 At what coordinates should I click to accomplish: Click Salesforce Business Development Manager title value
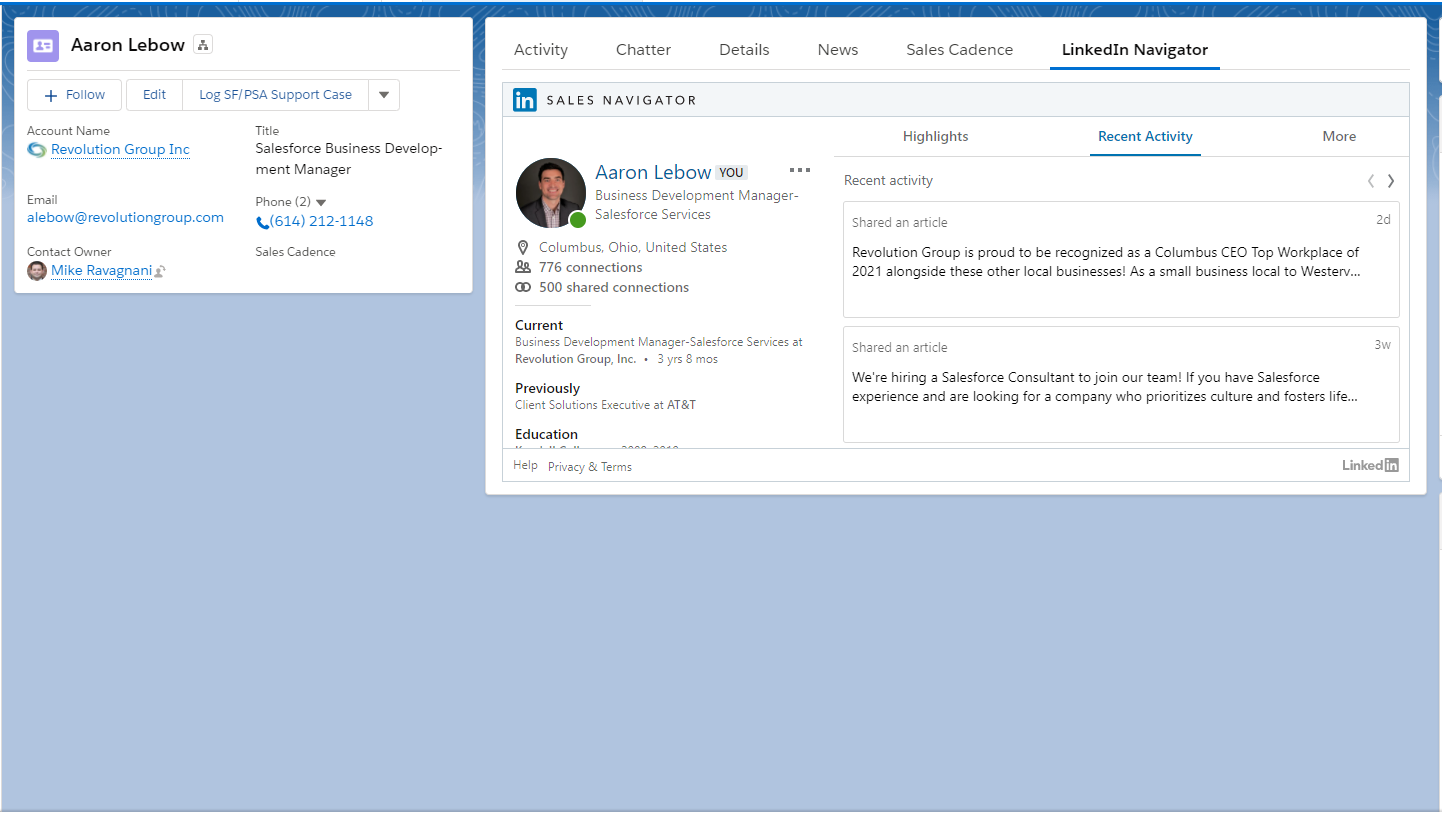coord(348,159)
